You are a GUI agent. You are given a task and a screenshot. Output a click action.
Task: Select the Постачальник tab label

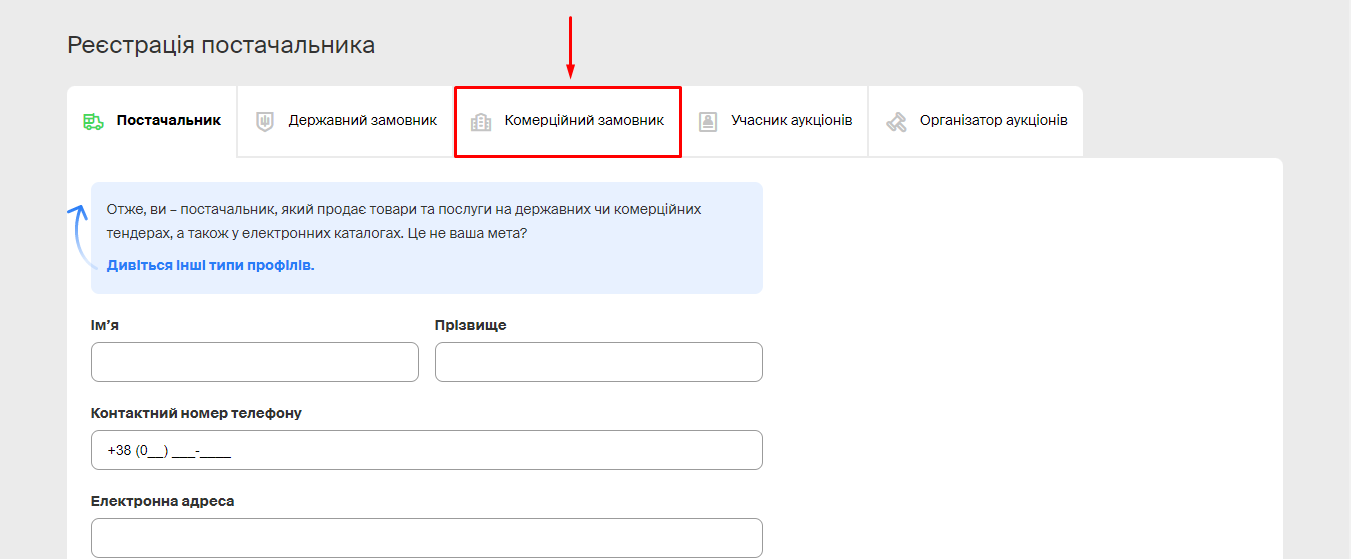[x=168, y=121]
